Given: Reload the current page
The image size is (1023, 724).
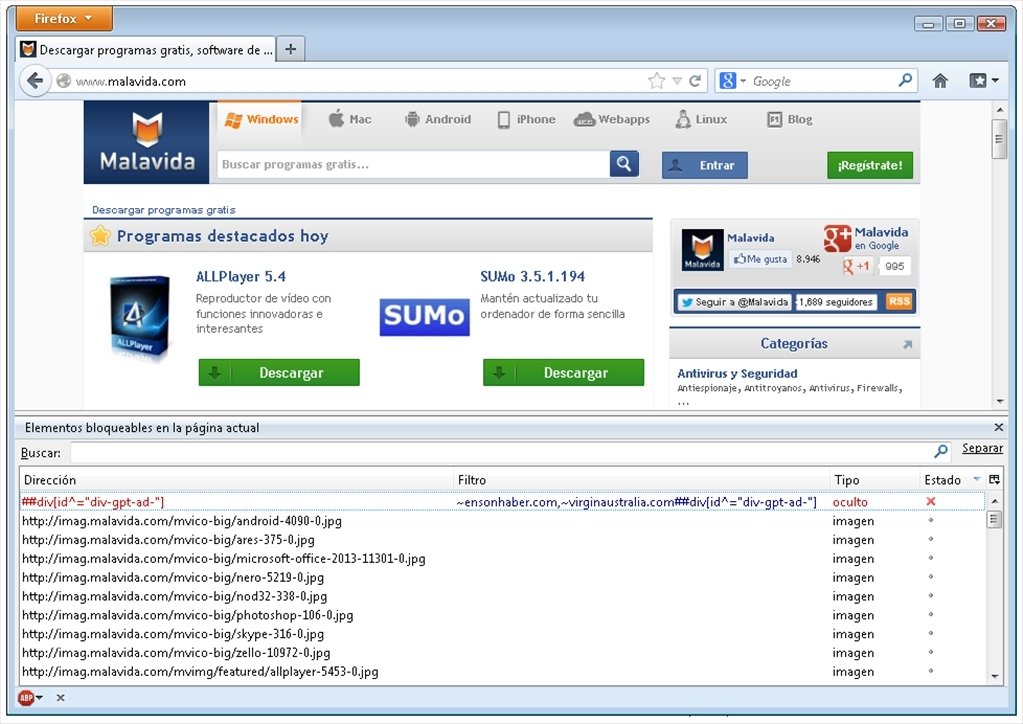Looking at the screenshot, I should click(x=695, y=80).
